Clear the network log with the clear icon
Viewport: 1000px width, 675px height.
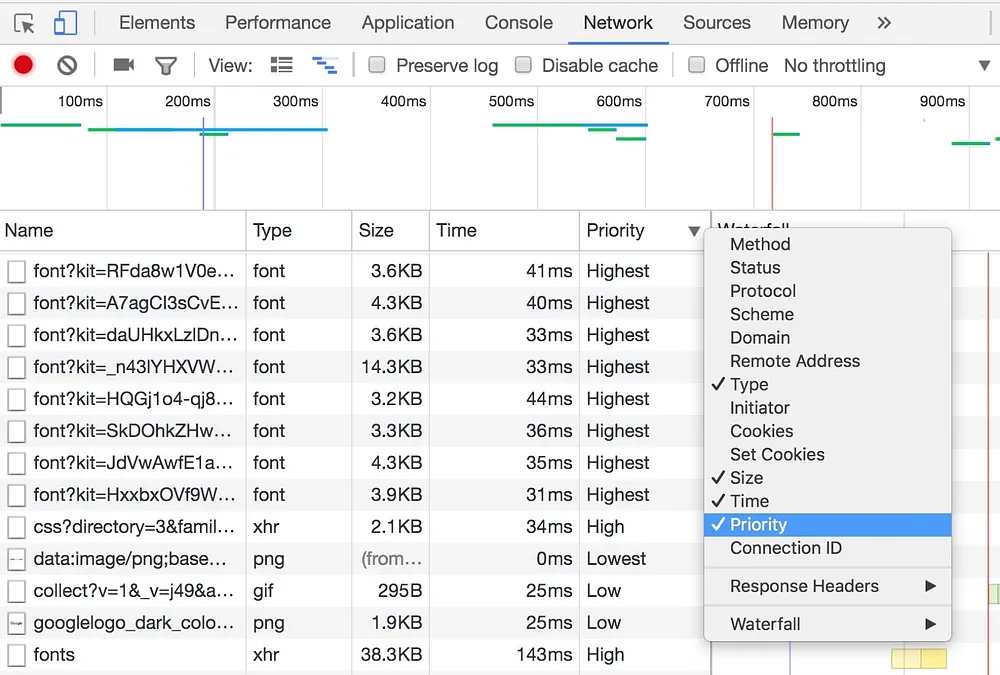point(67,66)
